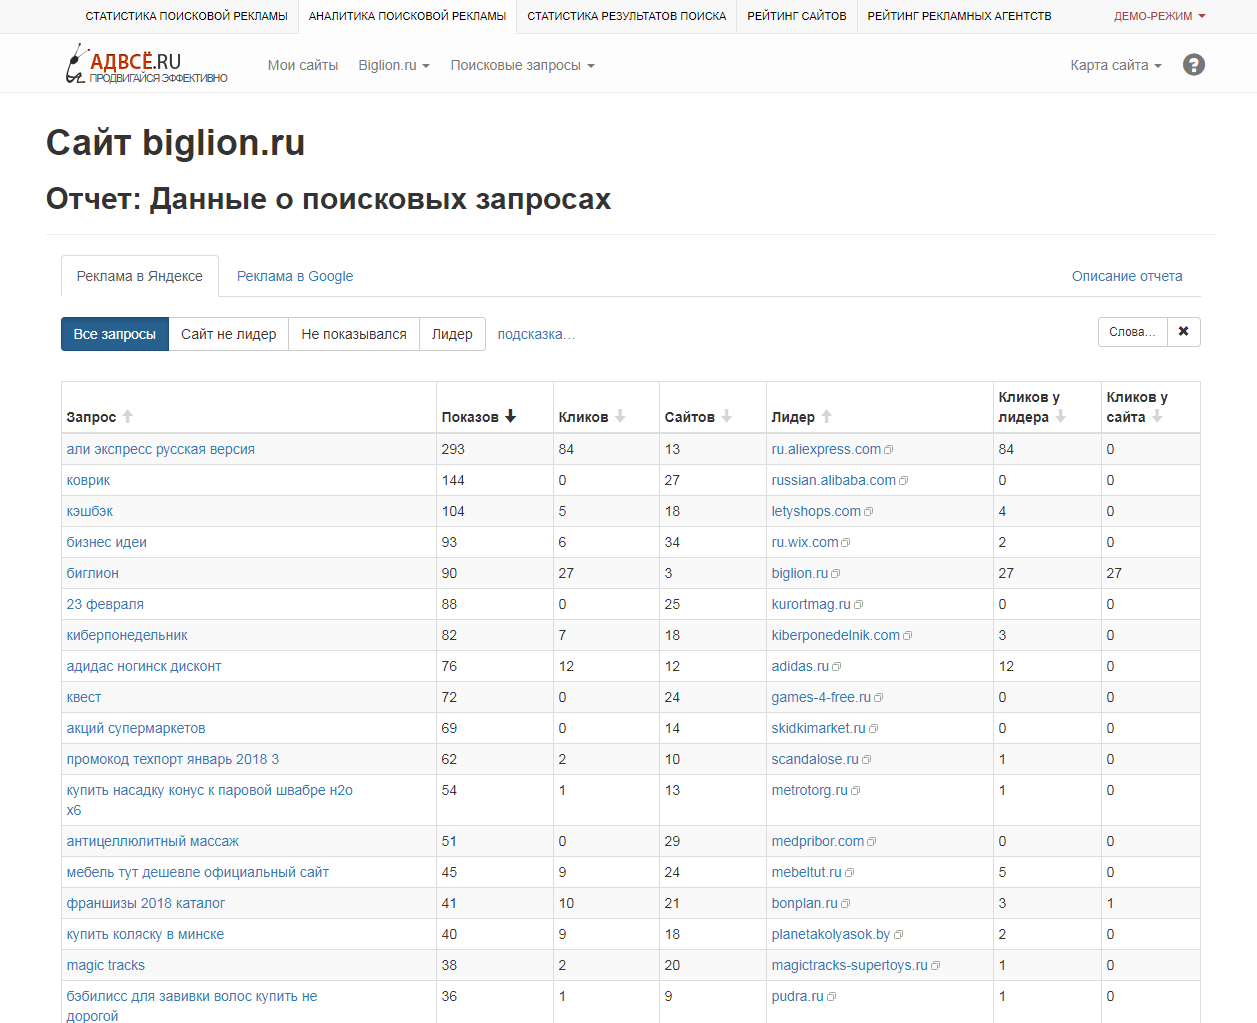
Task: Click inside the Слова... search field
Action: (x=1131, y=331)
